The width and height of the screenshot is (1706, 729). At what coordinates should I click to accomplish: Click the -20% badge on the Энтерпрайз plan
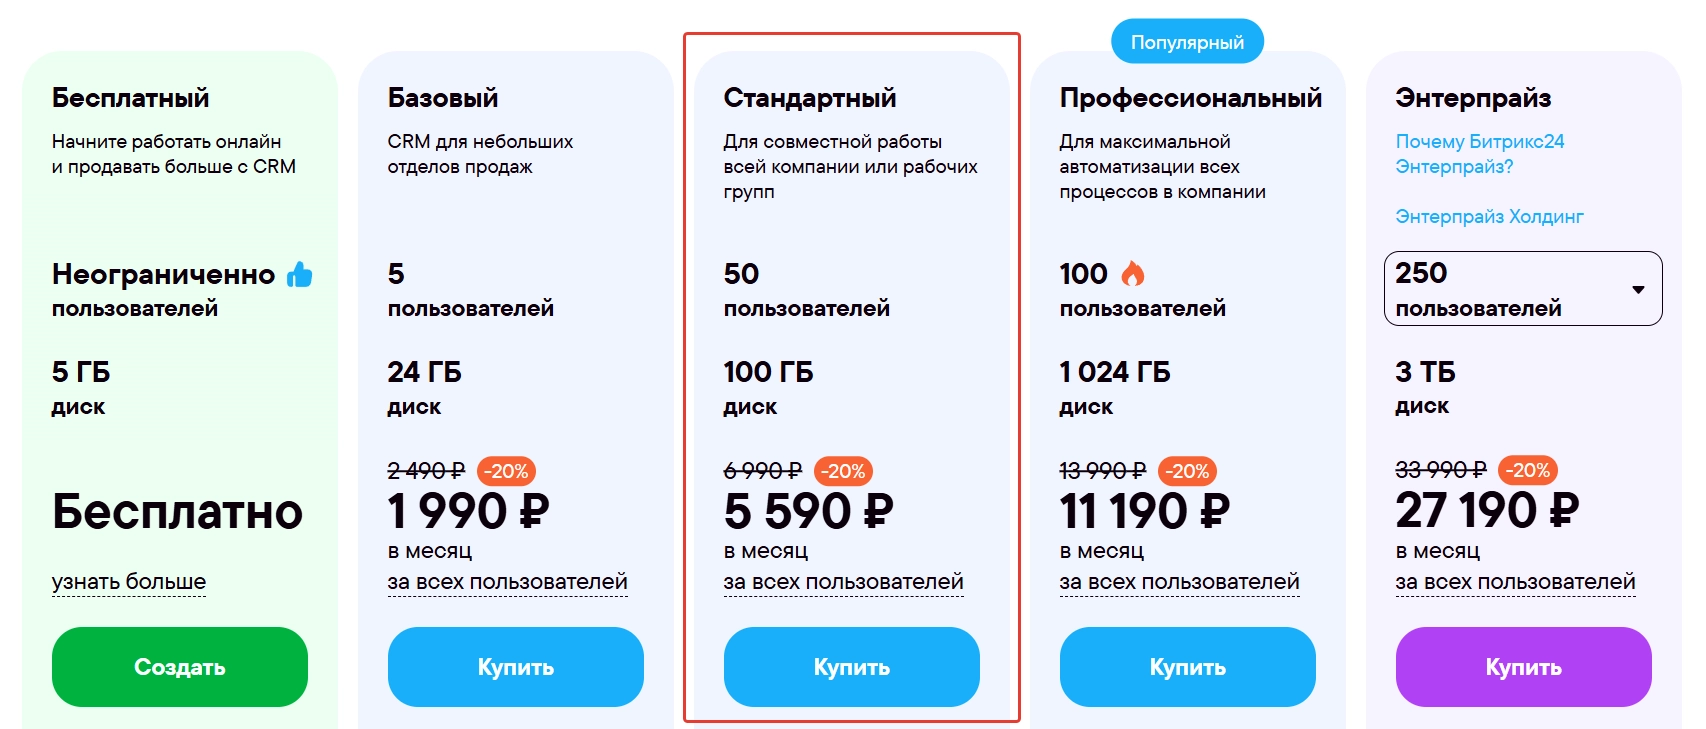(x=1528, y=470)
